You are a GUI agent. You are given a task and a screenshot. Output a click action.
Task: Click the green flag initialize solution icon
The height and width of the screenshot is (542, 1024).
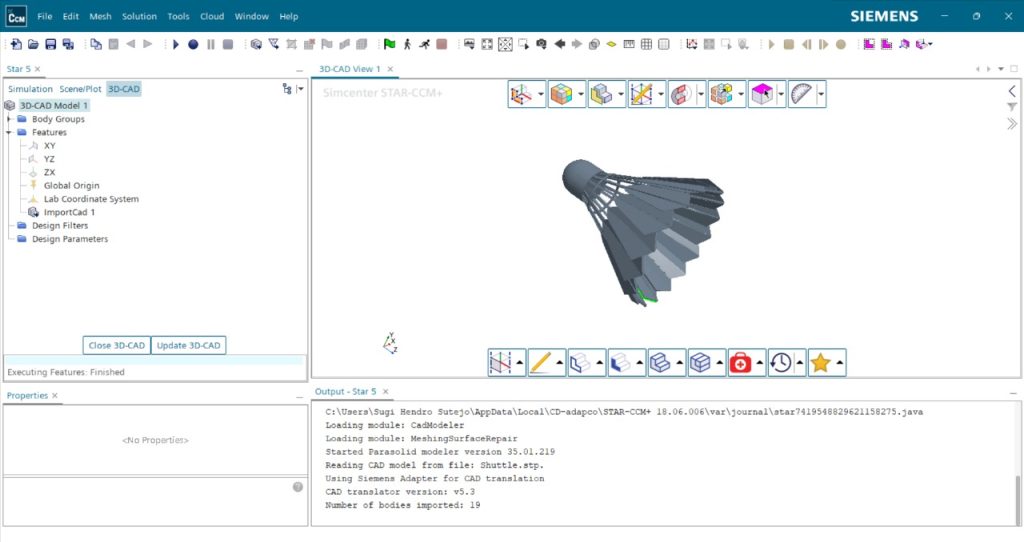pos(389,44)
